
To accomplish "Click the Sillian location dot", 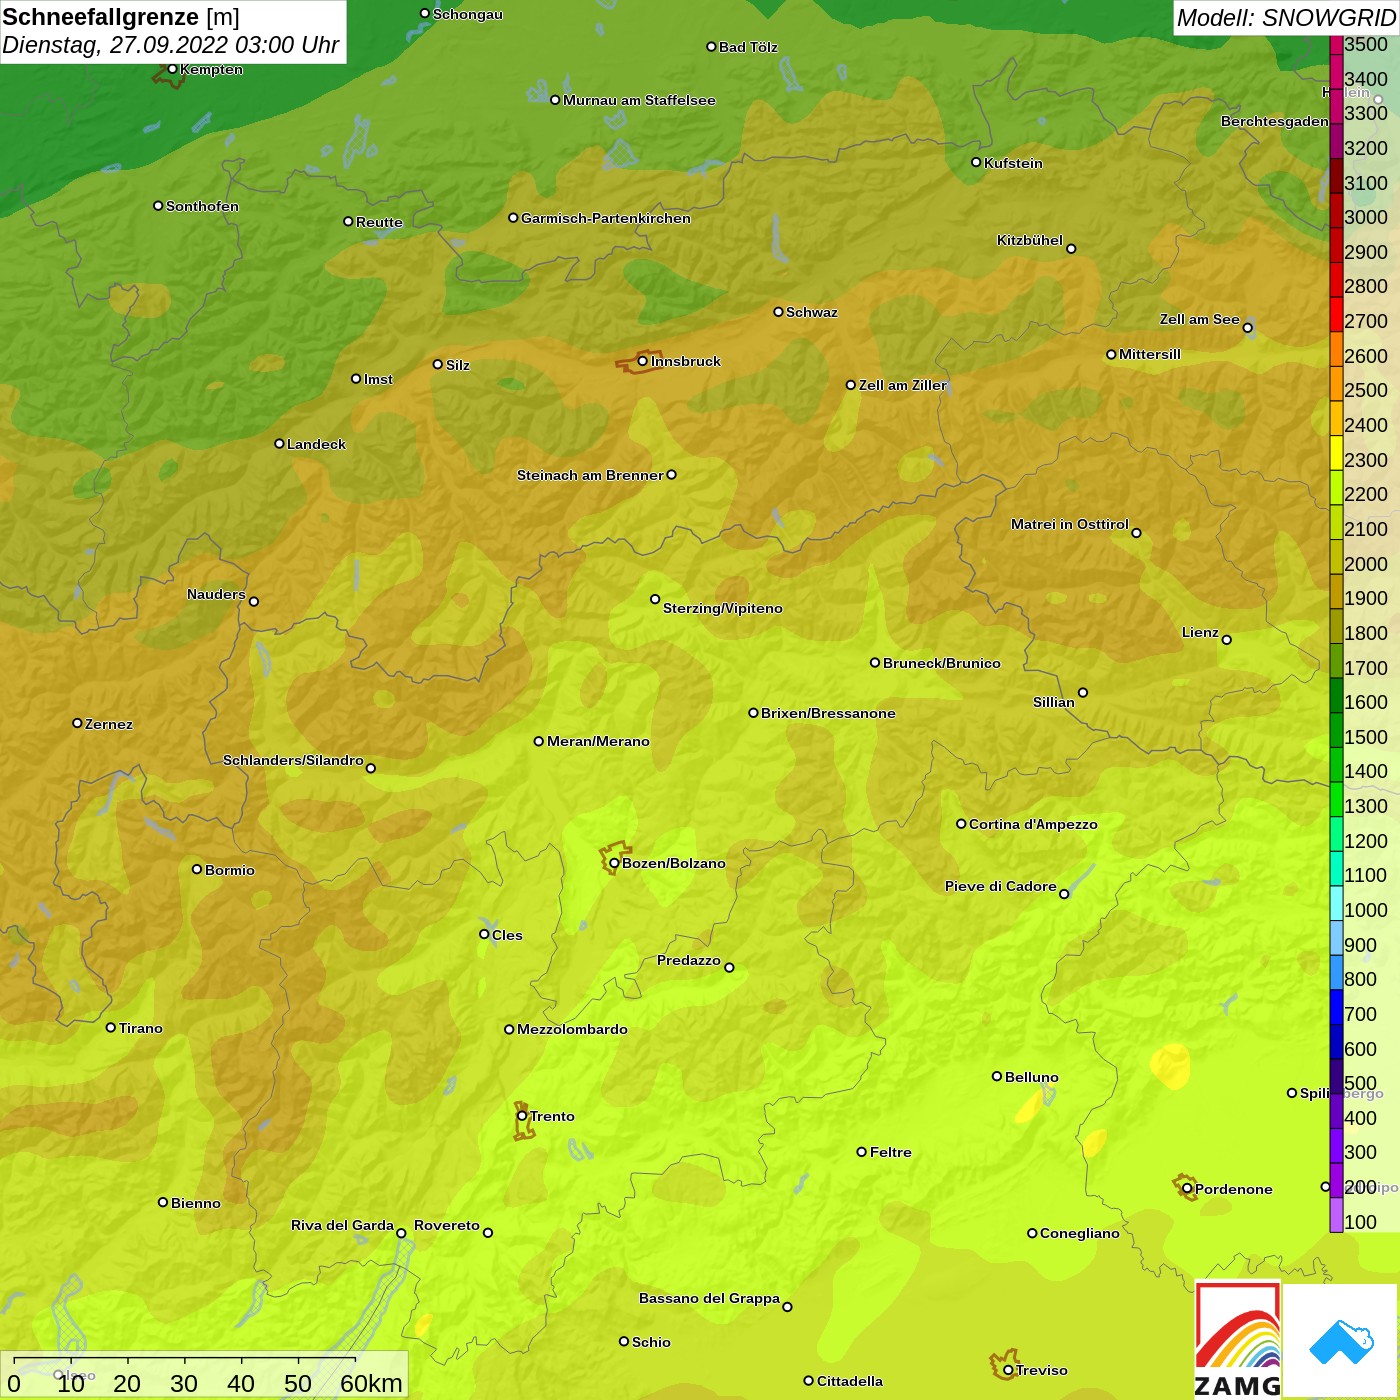I will (1083, 692).
